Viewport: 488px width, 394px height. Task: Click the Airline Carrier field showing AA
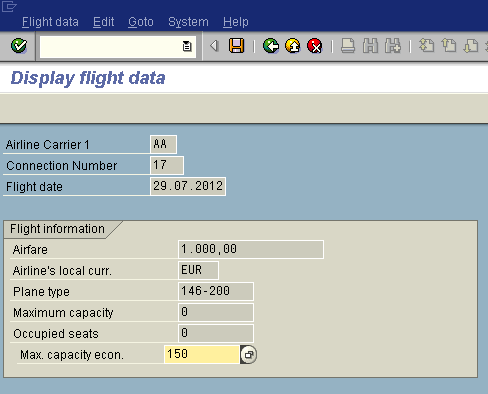163,144
